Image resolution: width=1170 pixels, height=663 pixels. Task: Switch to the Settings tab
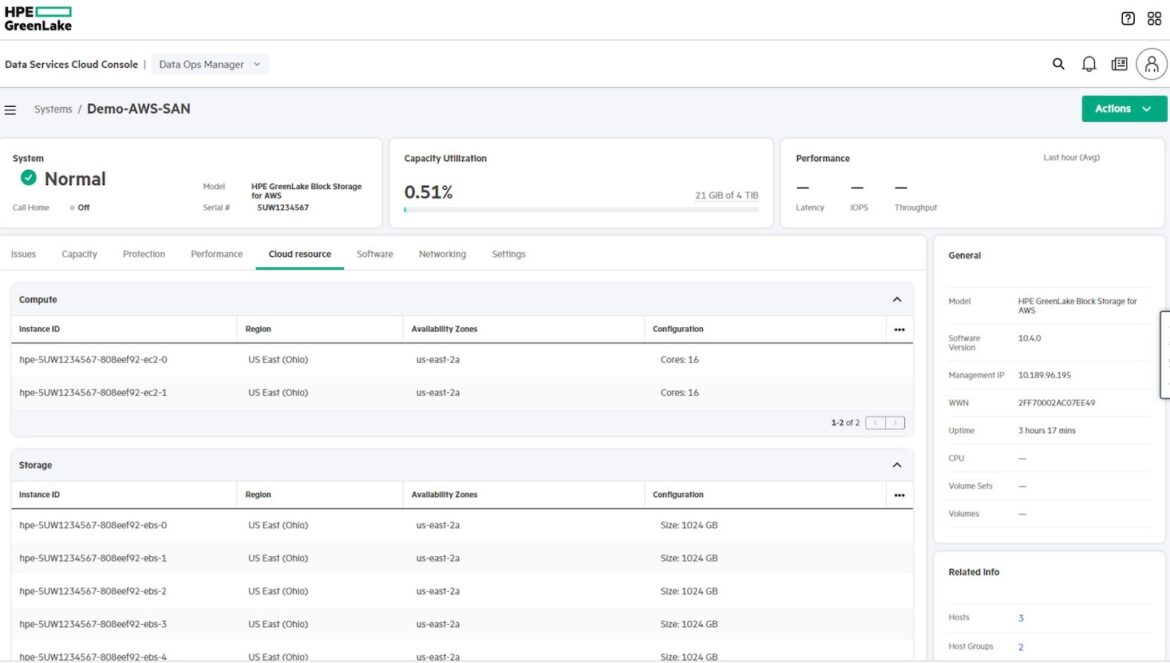click(509, 254)
